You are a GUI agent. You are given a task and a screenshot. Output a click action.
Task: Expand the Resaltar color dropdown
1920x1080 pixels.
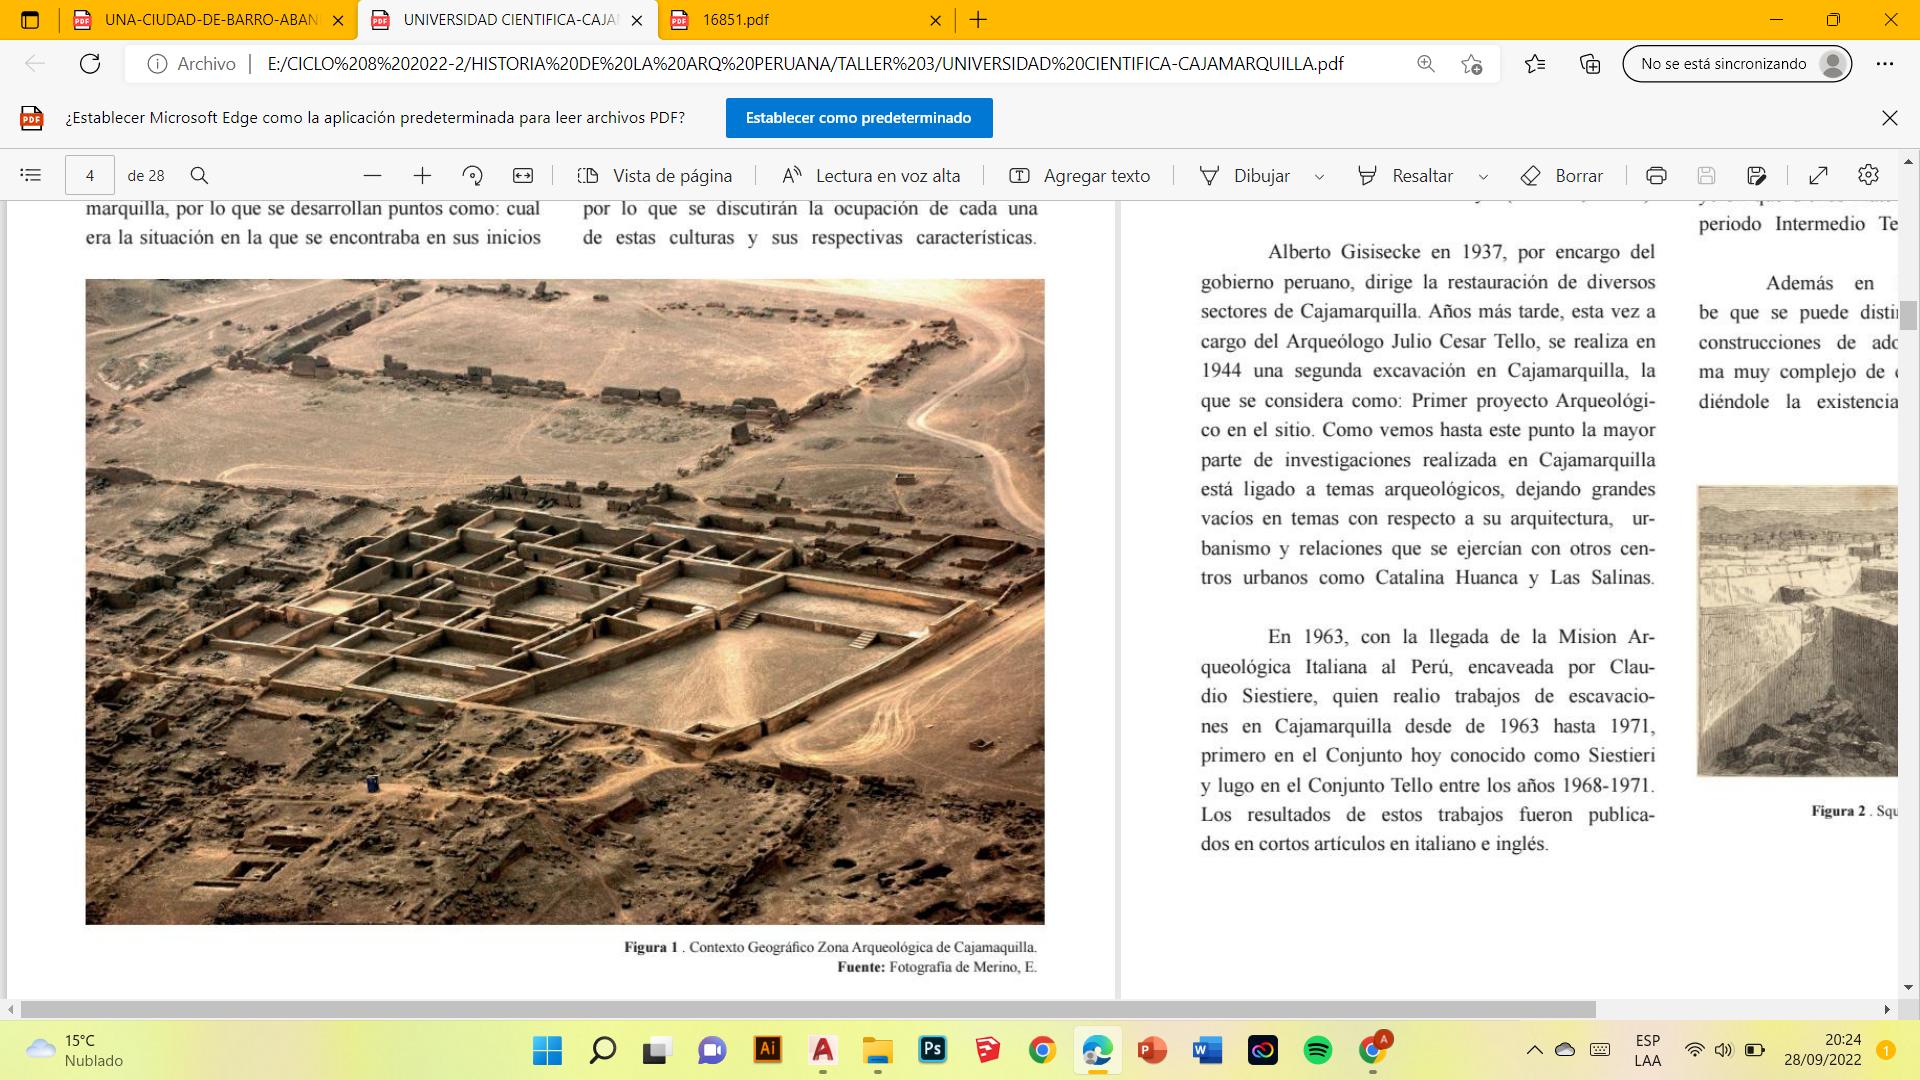pyautogui.click(x=1483, y=176)
